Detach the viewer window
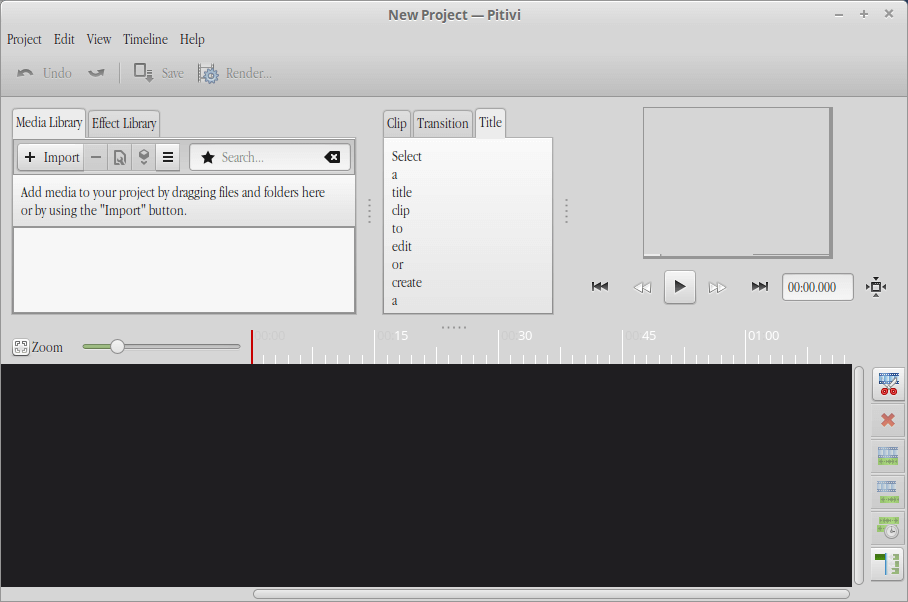Image resolution: width=908 pixels, height=602 pixels. (x=876, y=287)
